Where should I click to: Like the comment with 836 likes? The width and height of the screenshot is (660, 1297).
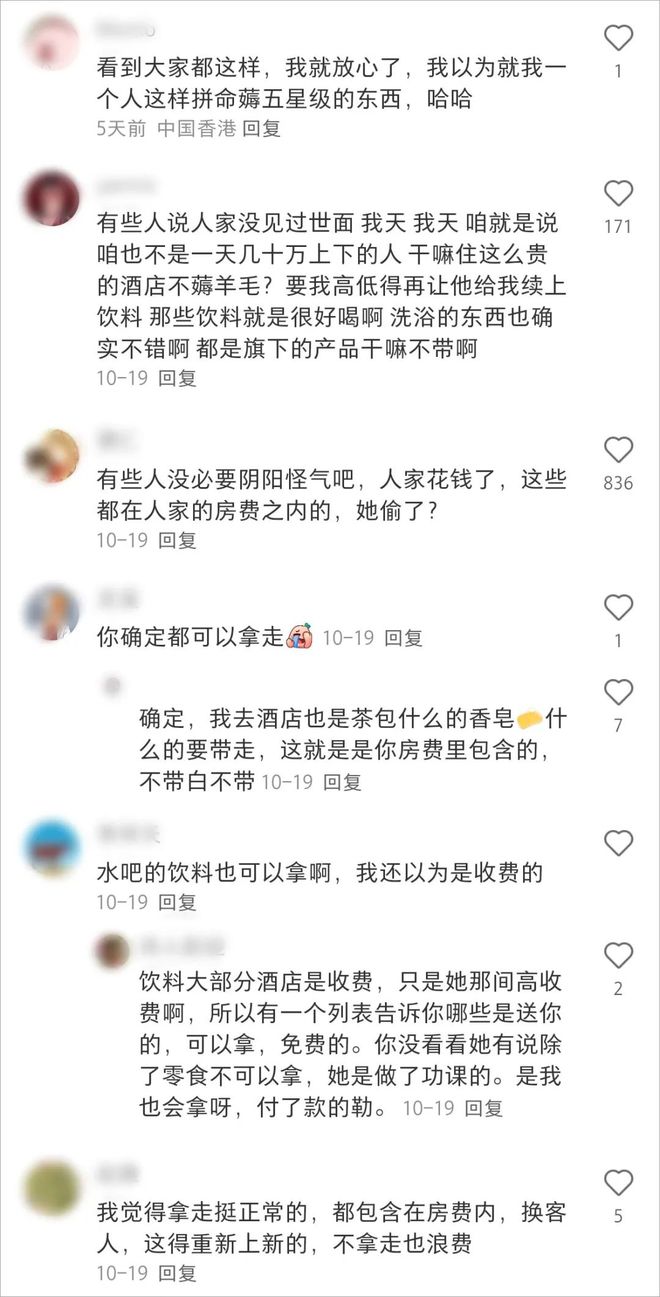tap(619, 450)
